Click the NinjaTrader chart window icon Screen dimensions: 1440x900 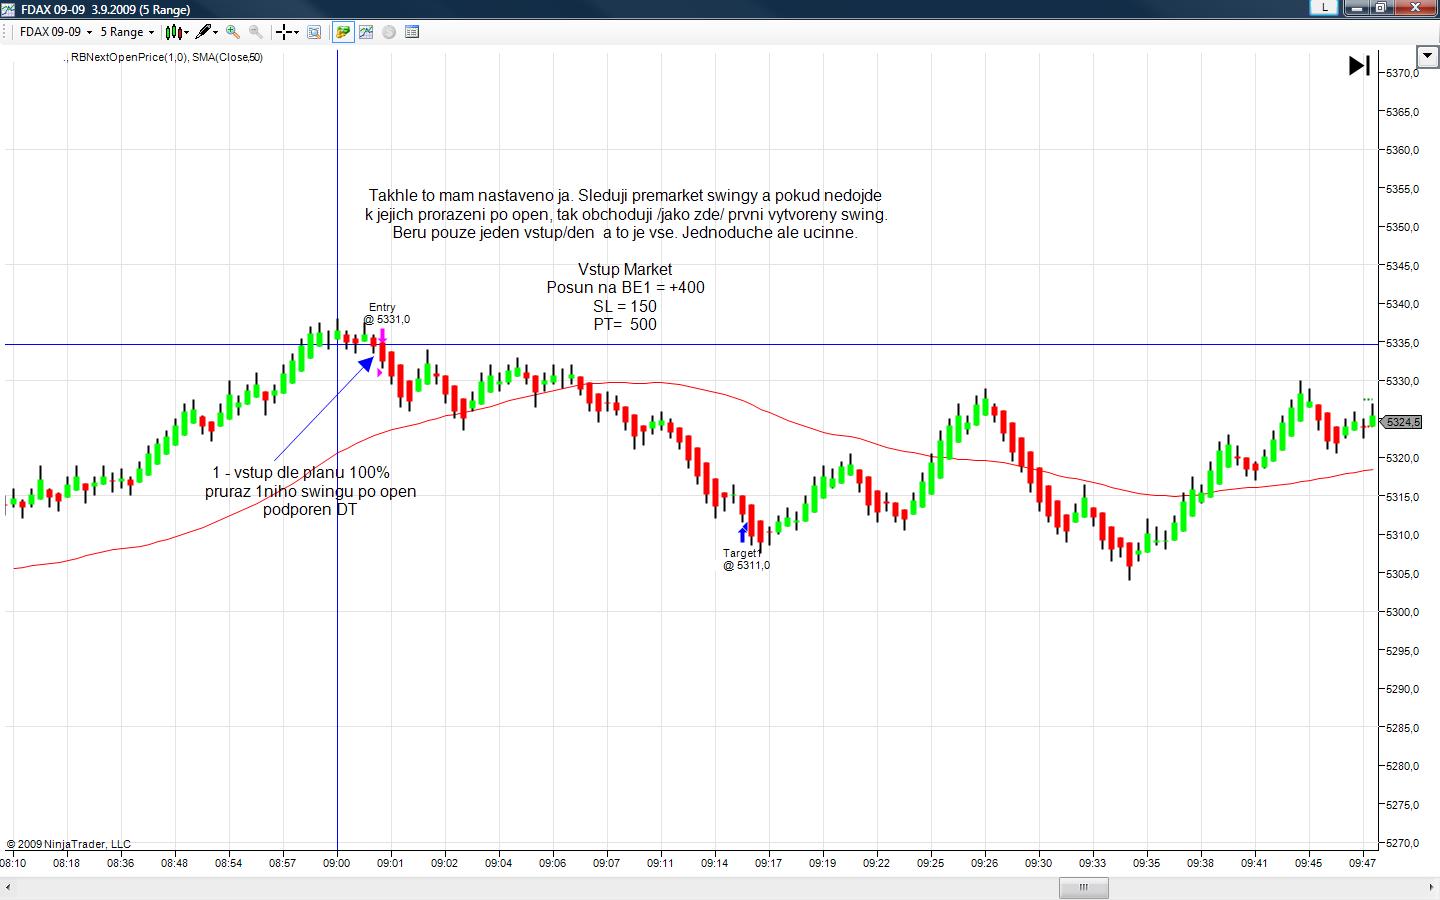click(9, 9)
